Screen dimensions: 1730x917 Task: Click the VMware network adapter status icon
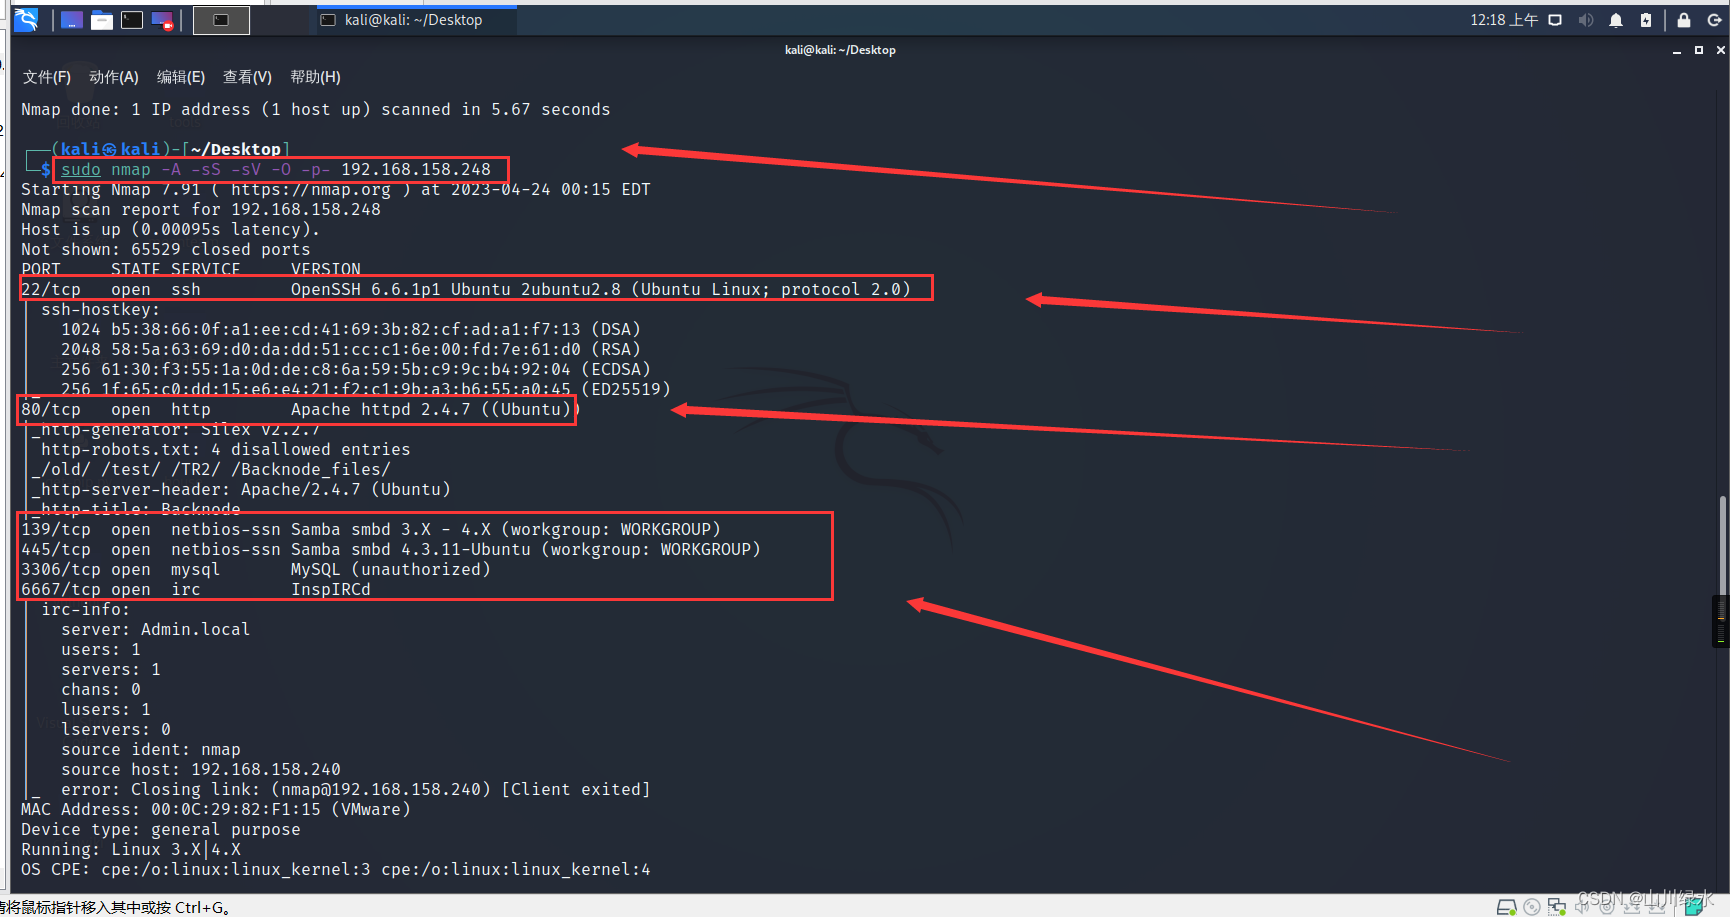coord(1557,907)
